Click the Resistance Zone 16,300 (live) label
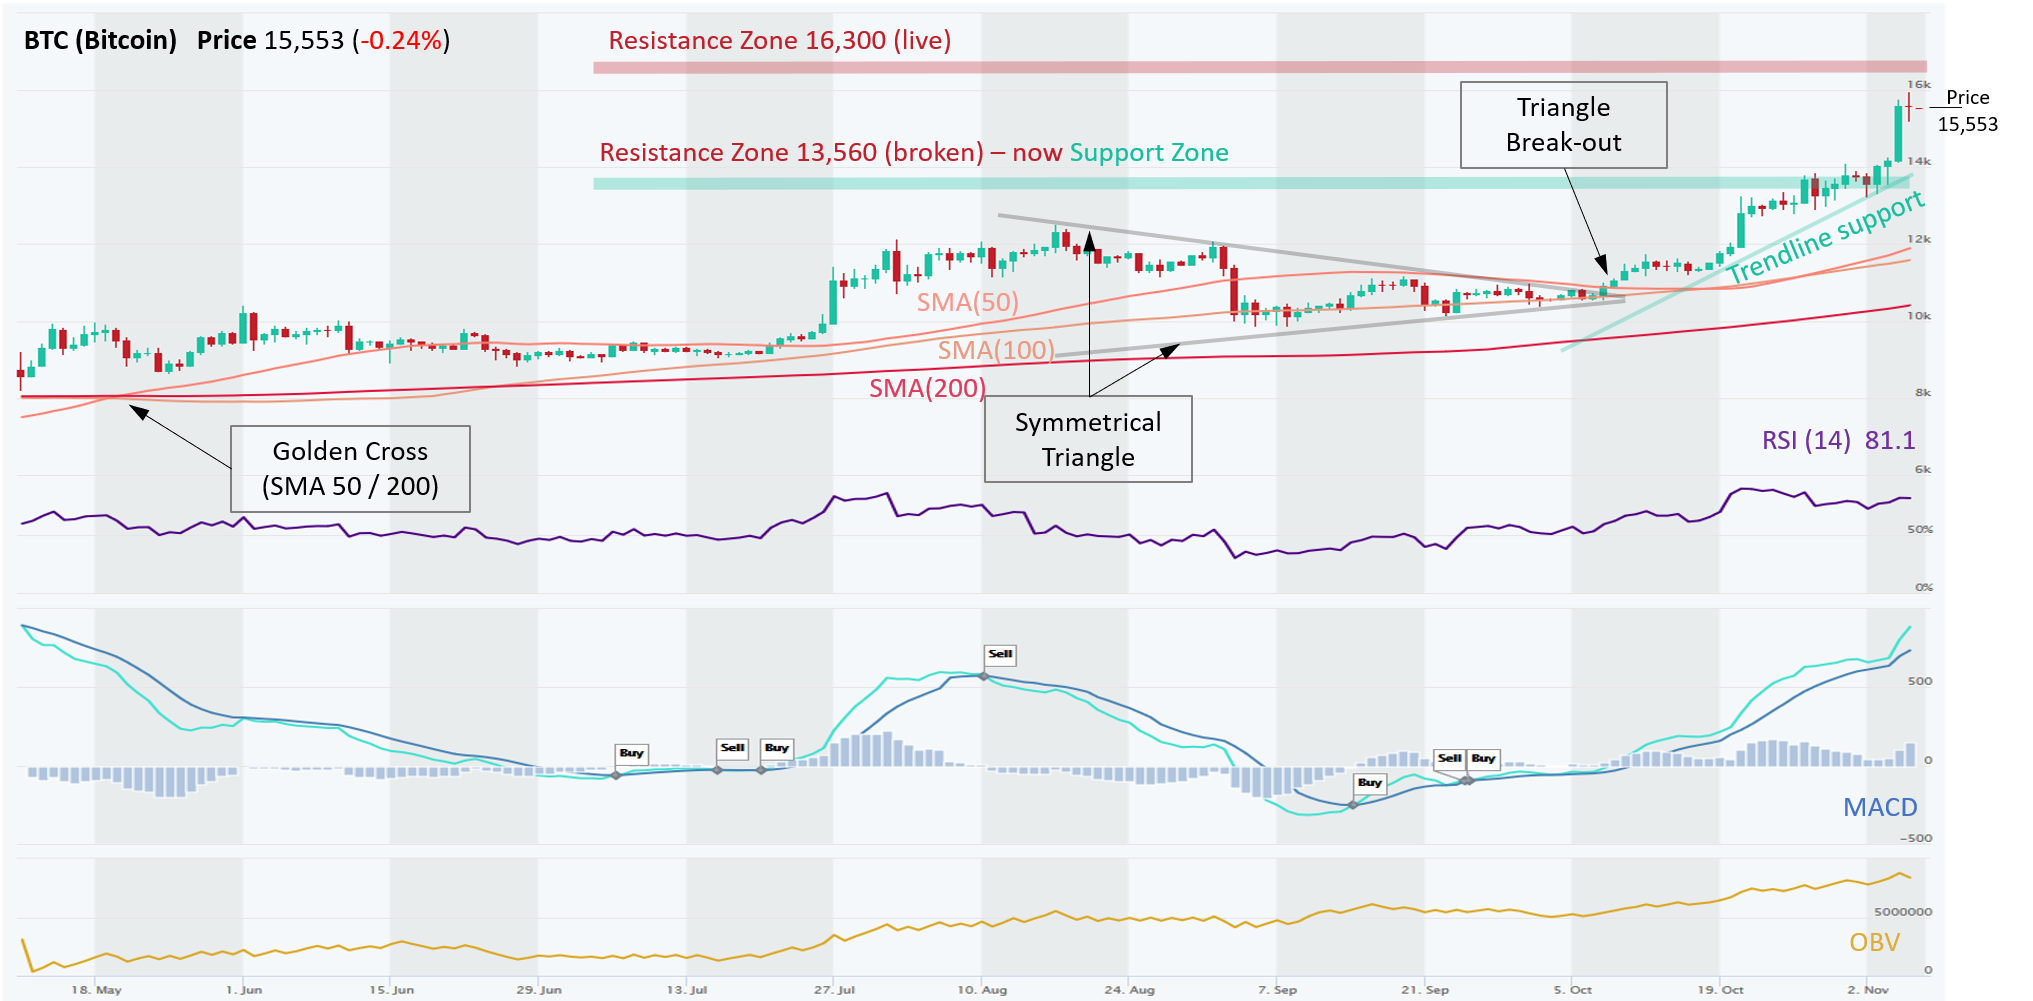This screenshot has width=2033, height=1001. pos(779,40)
